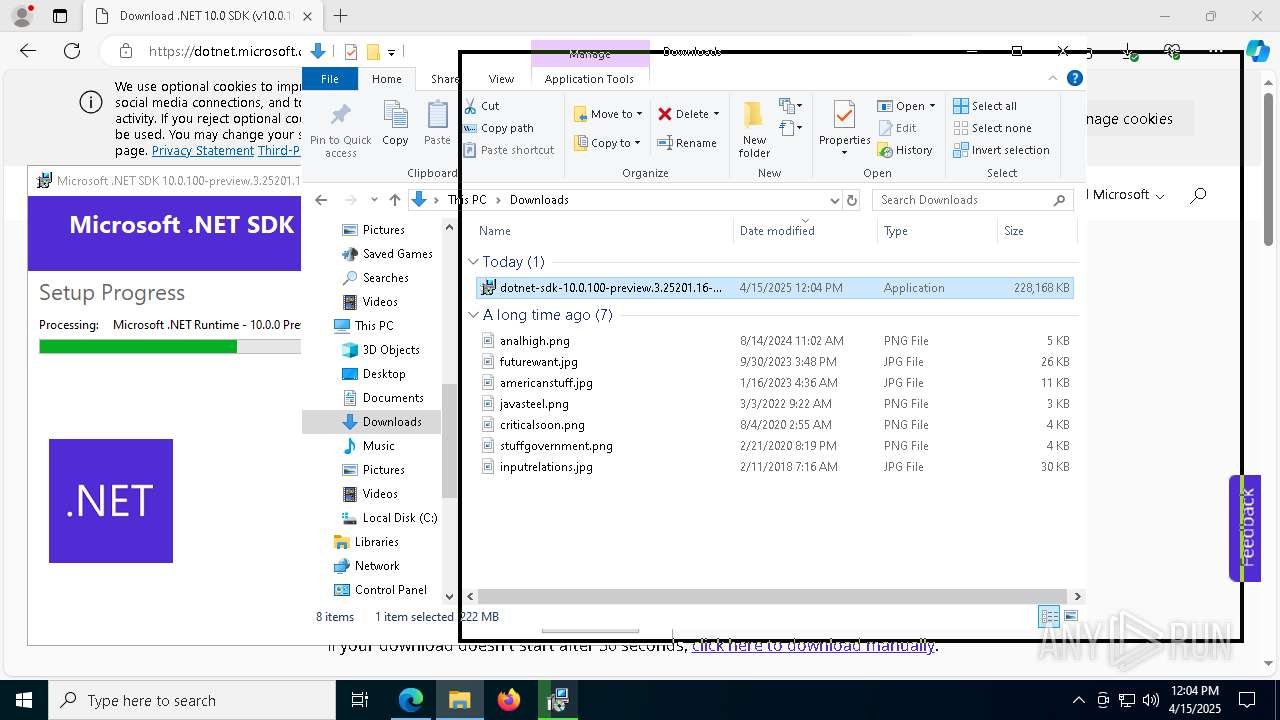Viewport: 1280px width, 720px height.
Task: Open Desktop in navigation pane
Action: tap(374, 374)
